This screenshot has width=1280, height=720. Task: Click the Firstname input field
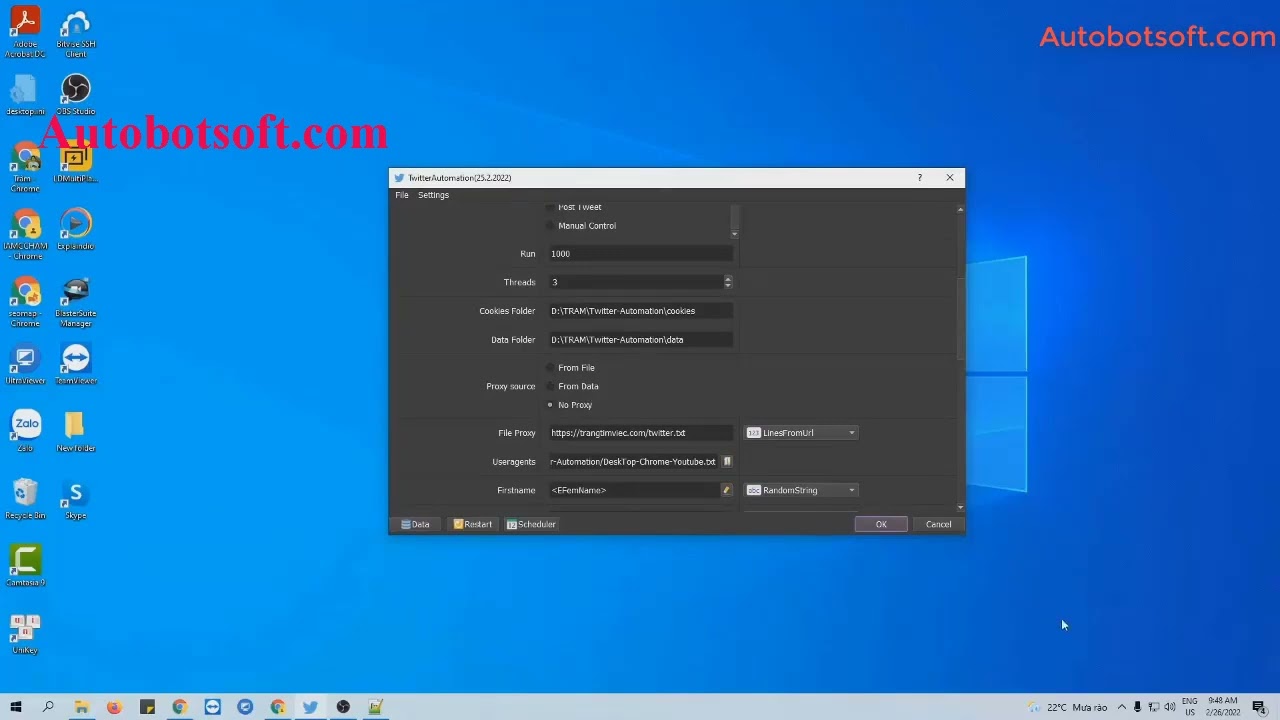point(633,490)
